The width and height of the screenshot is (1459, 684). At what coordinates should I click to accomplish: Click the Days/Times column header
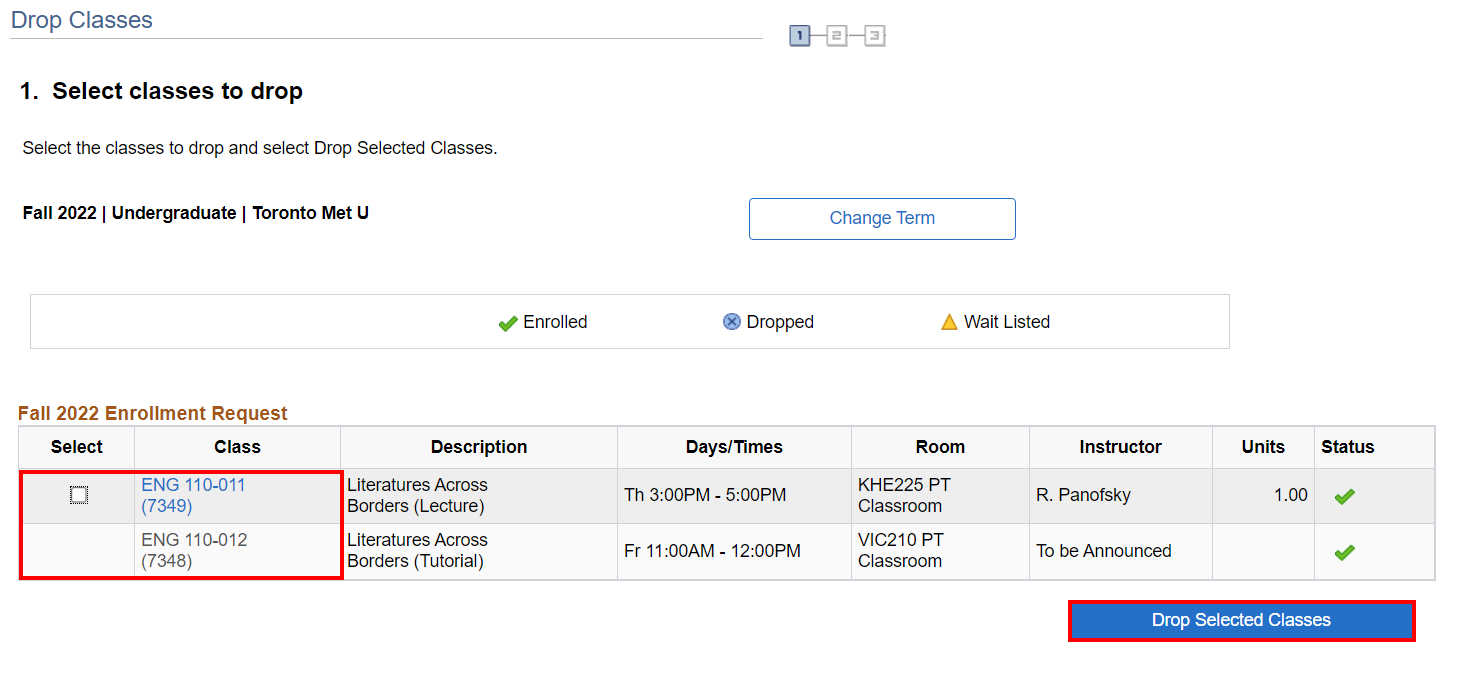[x=734, y=447]
